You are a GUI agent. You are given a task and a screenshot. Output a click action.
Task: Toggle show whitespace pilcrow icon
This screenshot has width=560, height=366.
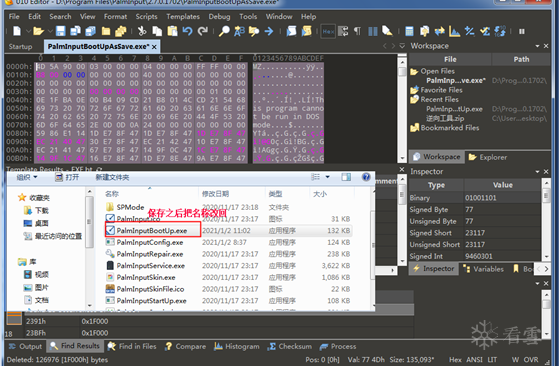click(357, 31)
